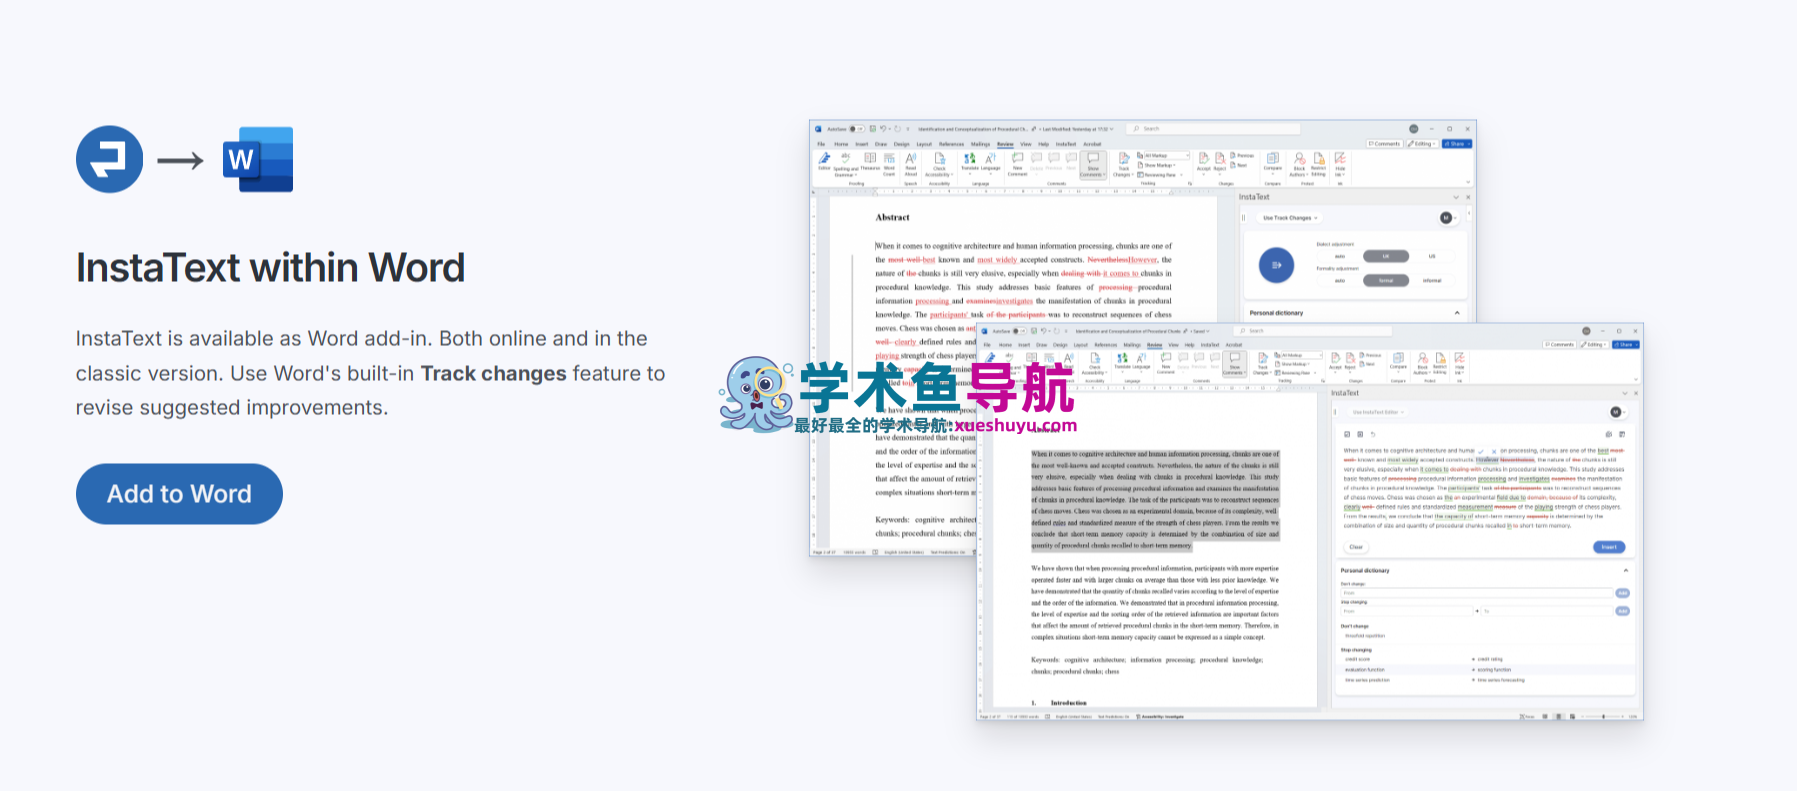Open View tab in front Word window
The height and width of the screenshot is (791, 1797).
click(x=1173, y=345)
